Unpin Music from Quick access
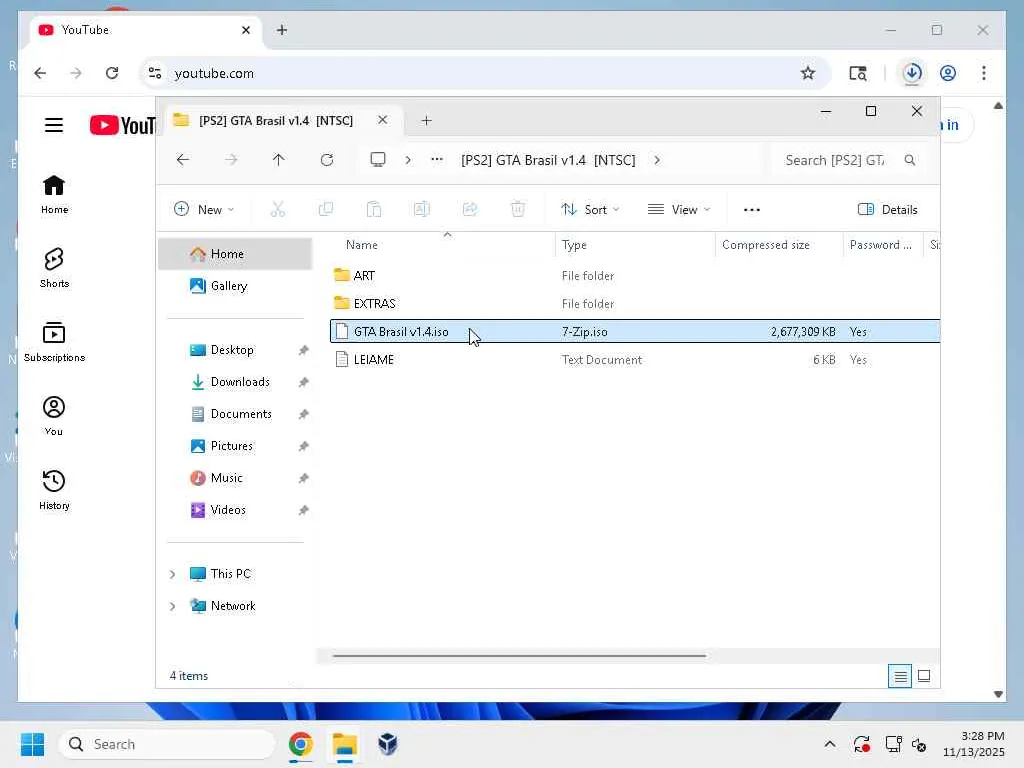This screenshot has height=768, width=1024. click(304, 479)
